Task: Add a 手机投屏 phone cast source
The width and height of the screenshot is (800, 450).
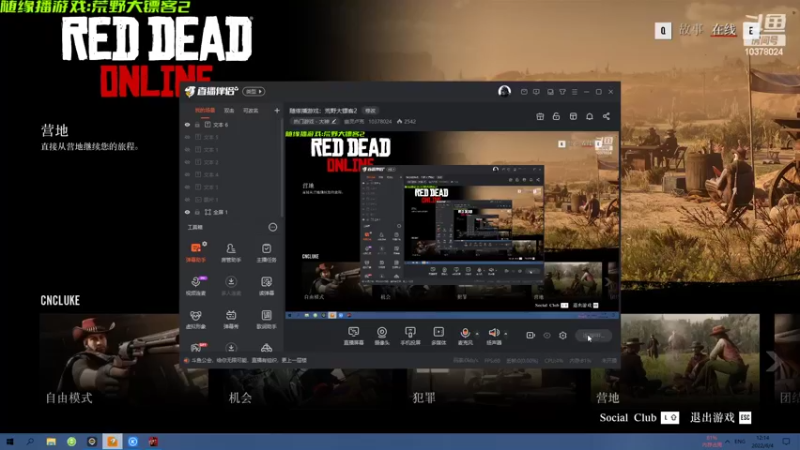Action: click(x=410, y=336)
